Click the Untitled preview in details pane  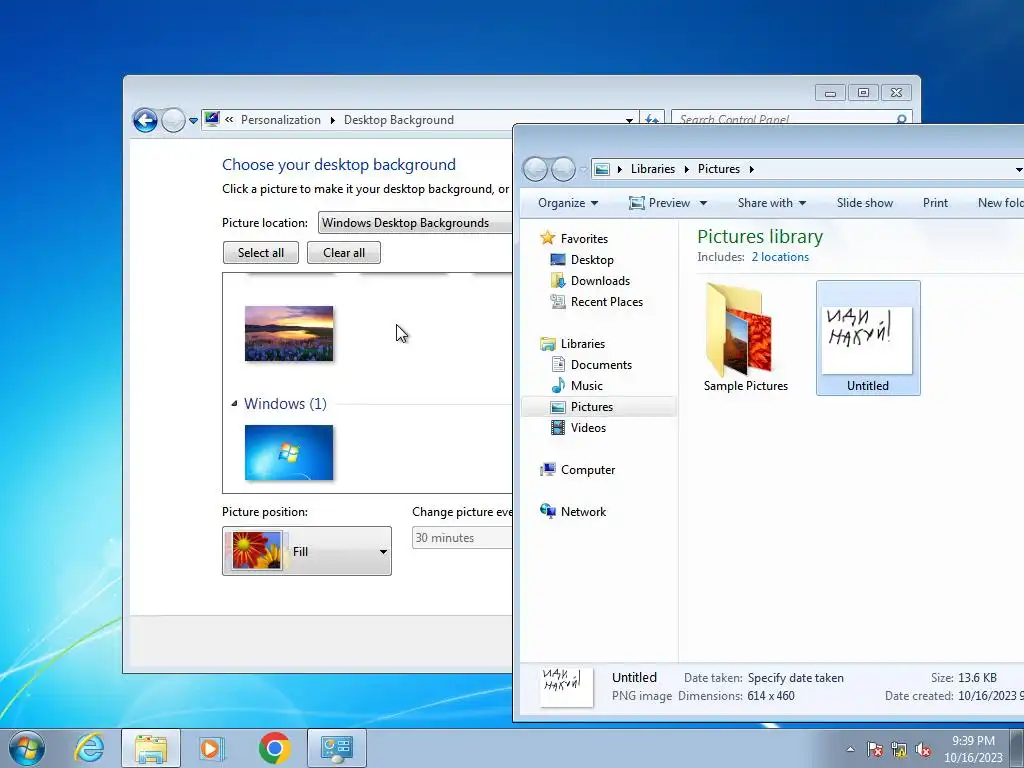[x=566, y=687]
